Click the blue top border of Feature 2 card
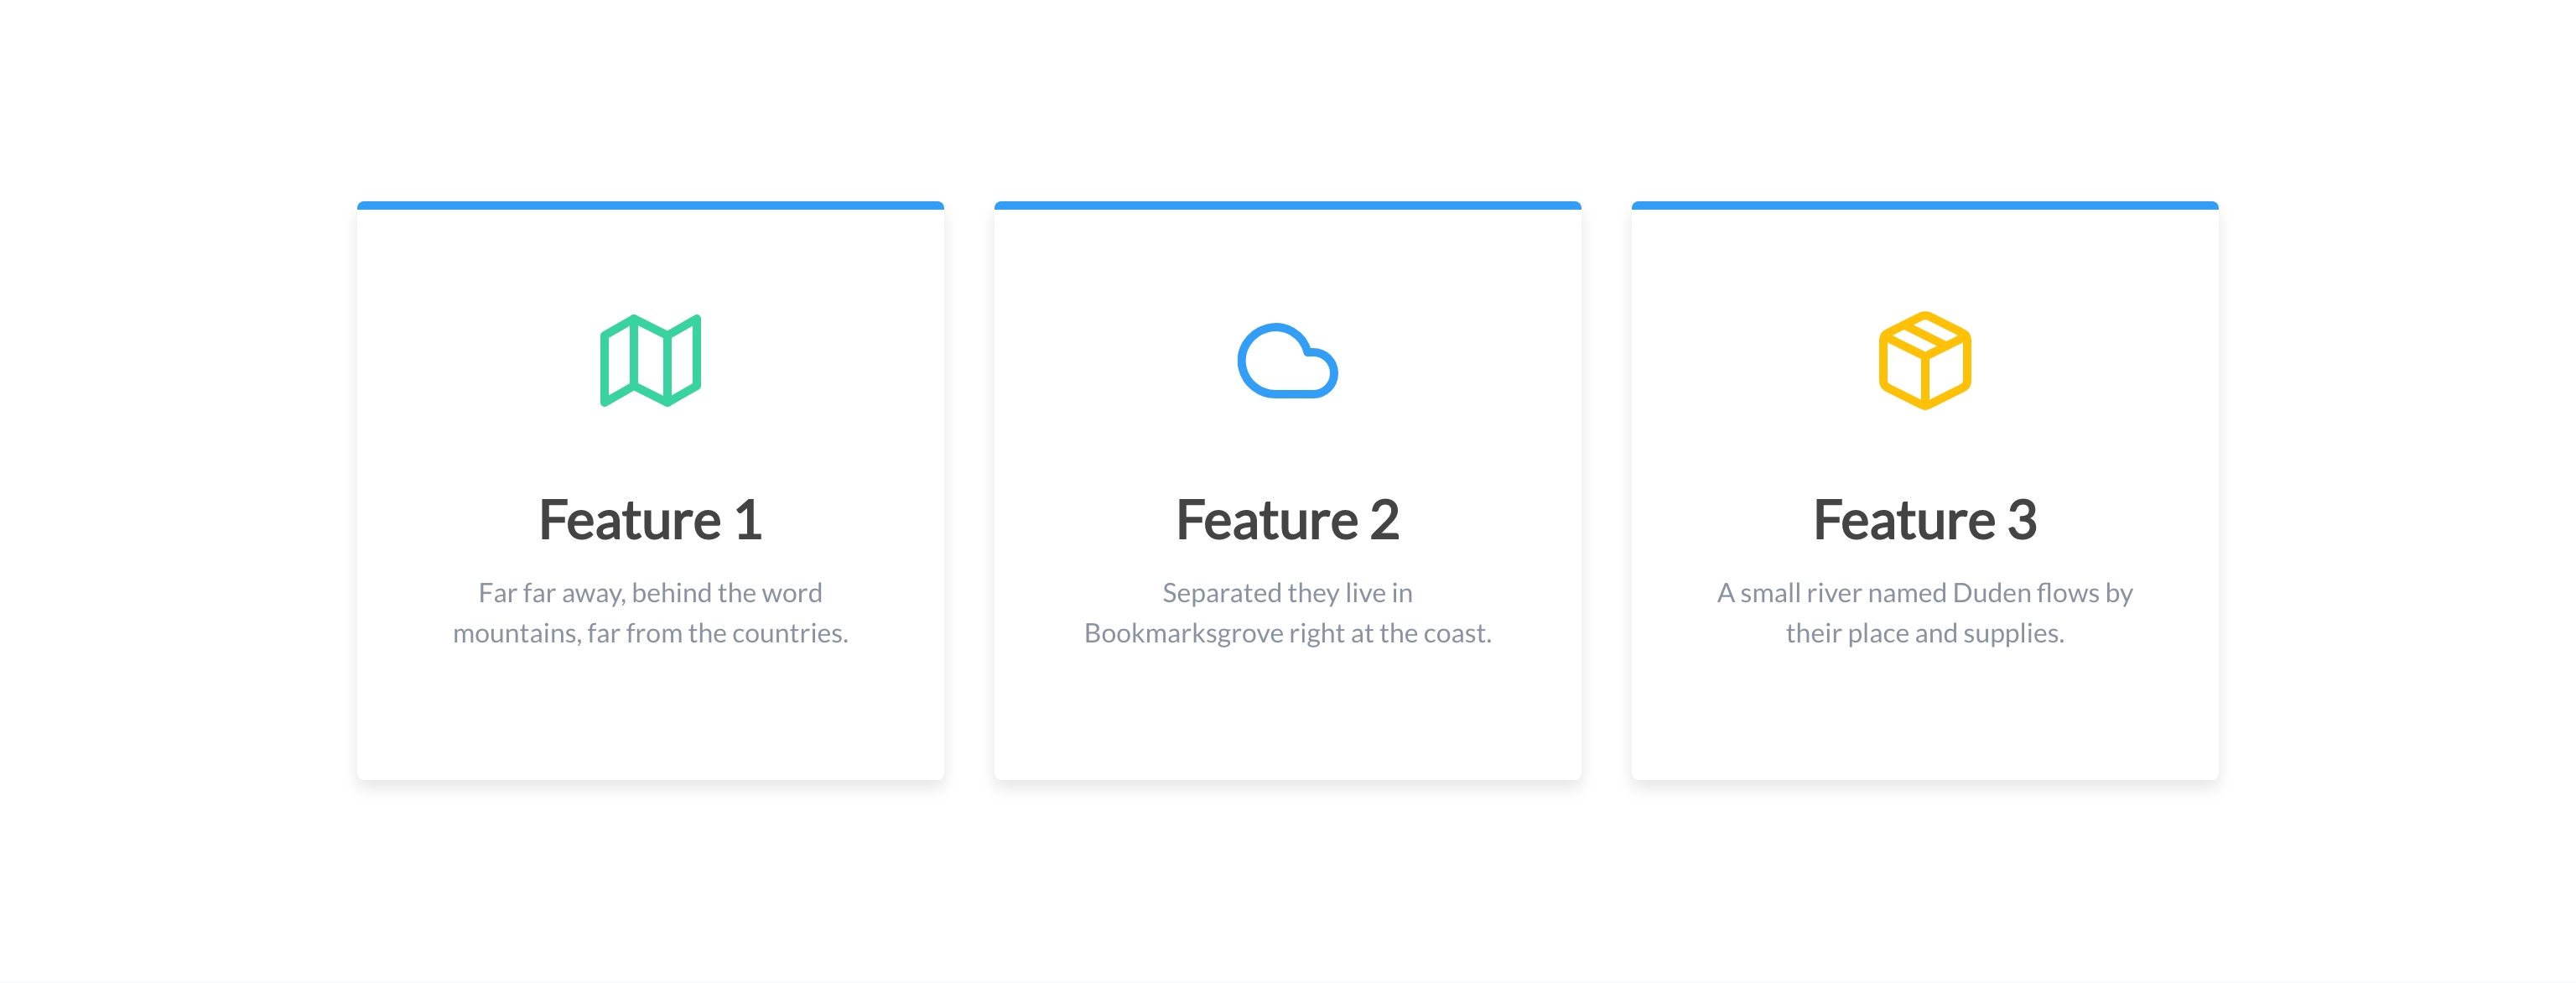 point(1287,205)
